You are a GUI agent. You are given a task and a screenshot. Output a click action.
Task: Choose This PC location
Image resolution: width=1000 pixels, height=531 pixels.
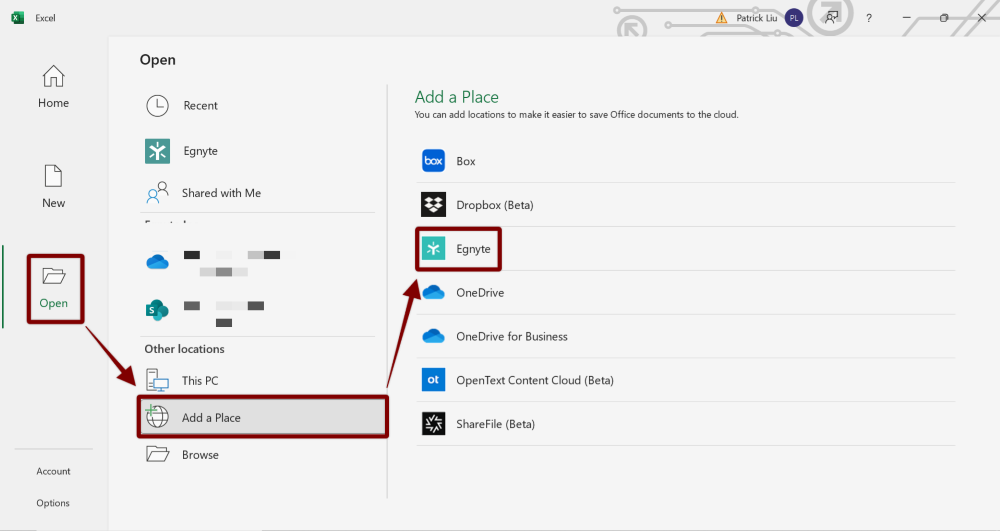(258, 381)
